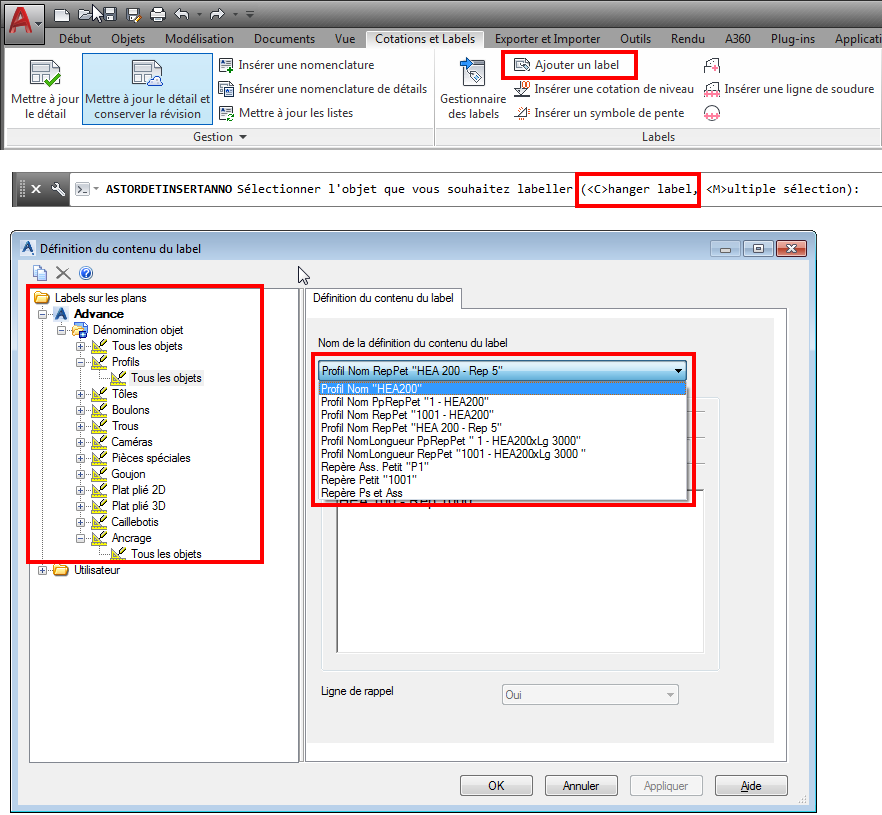Screen dimensions: 882x815
Task: Open the Exporter et Importer ribbon tab
Action: (547, 39)
